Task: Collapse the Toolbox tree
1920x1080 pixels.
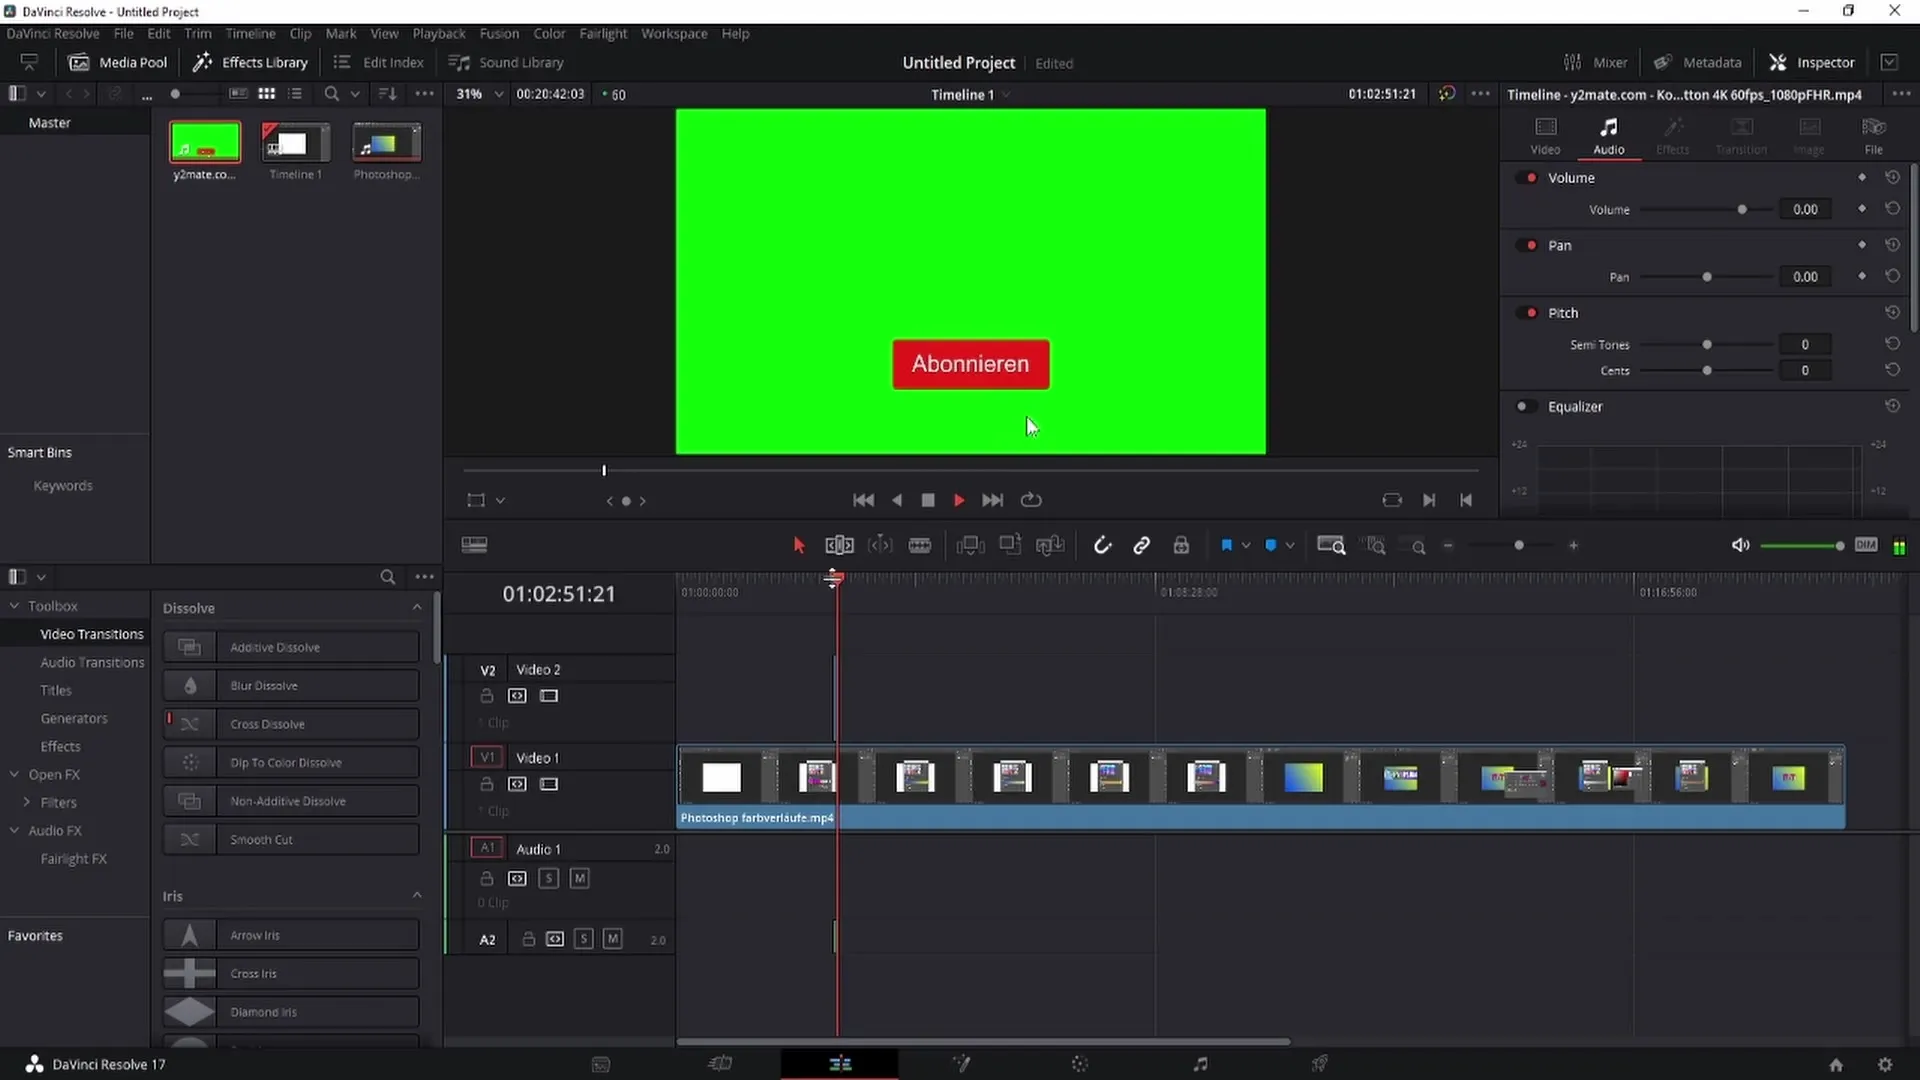Action: coord(15,606)
